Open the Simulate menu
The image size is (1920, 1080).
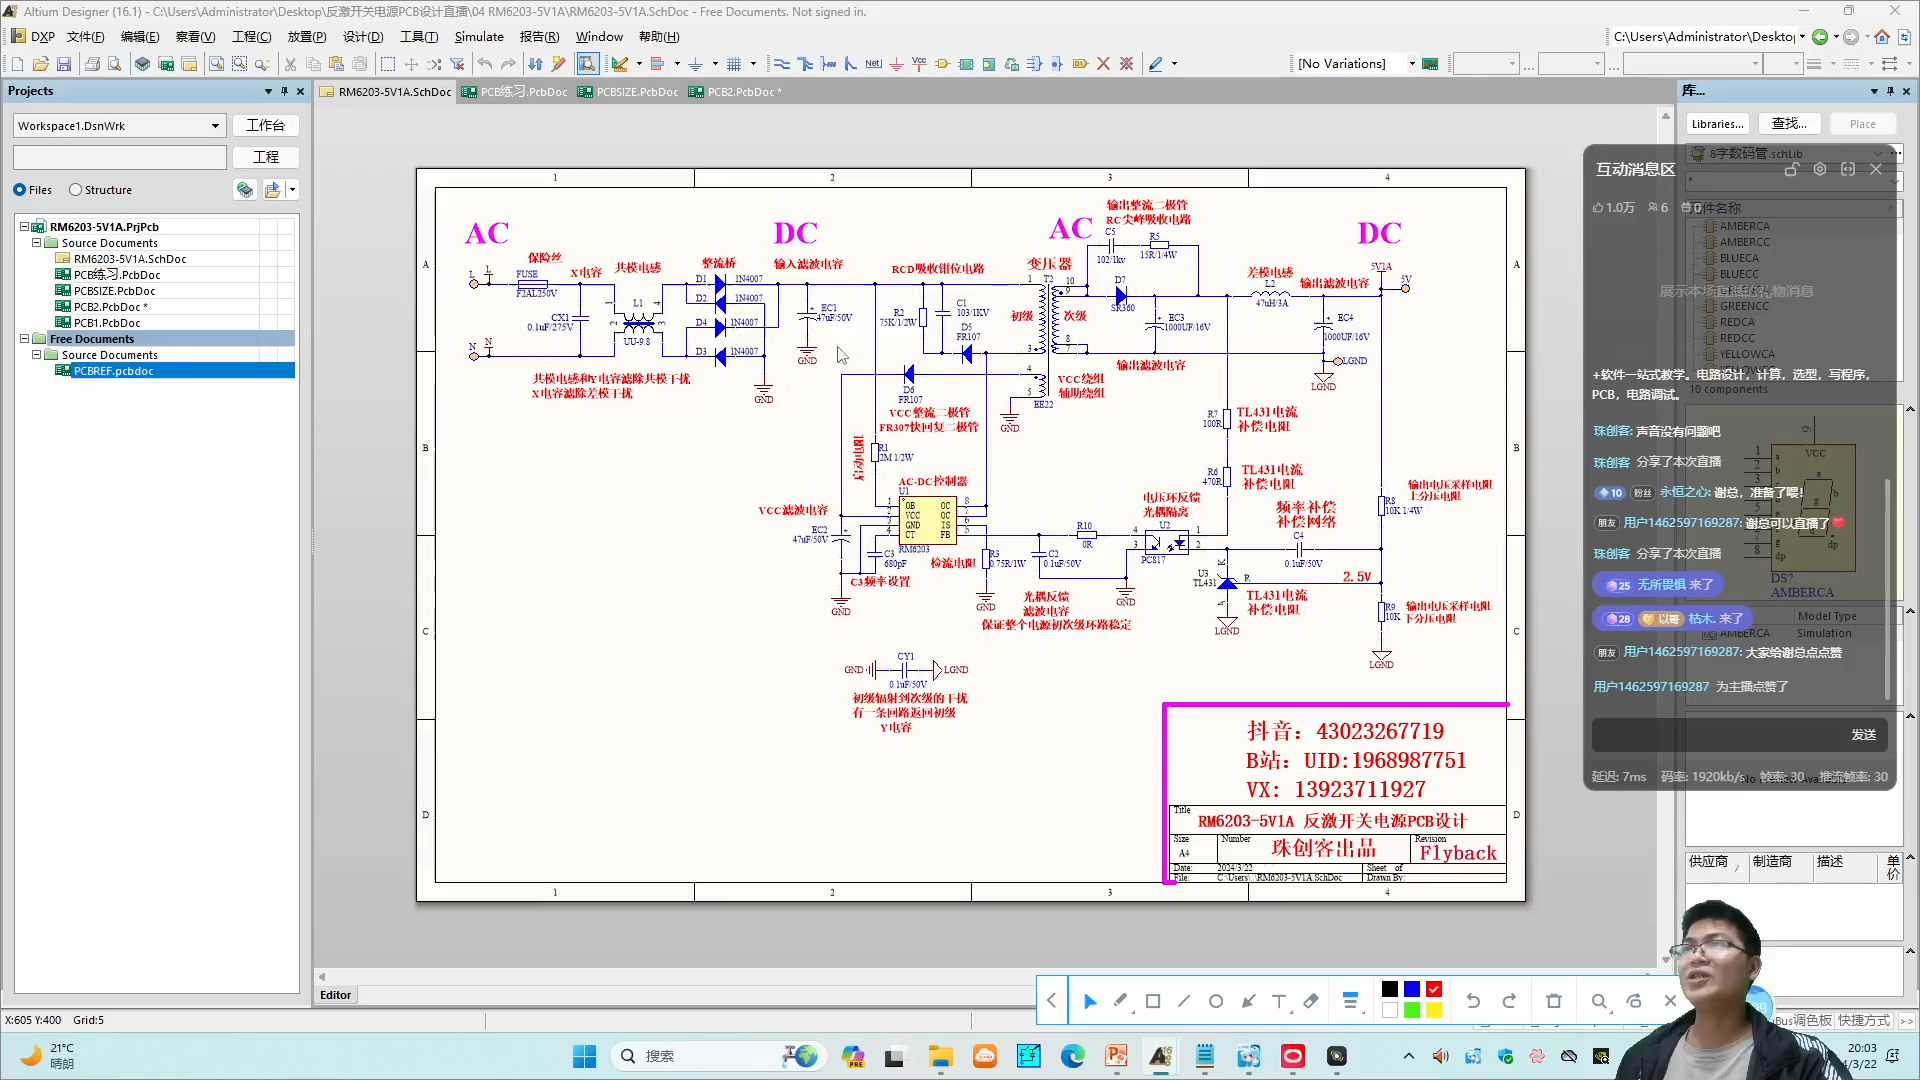[479, 37]
